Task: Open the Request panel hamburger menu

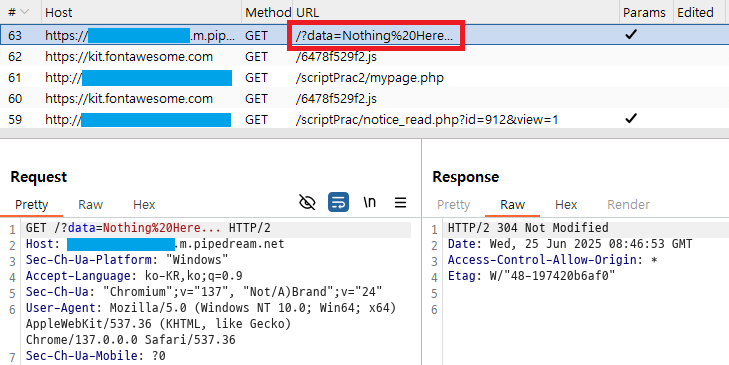Action: click(x=400, y=202)
